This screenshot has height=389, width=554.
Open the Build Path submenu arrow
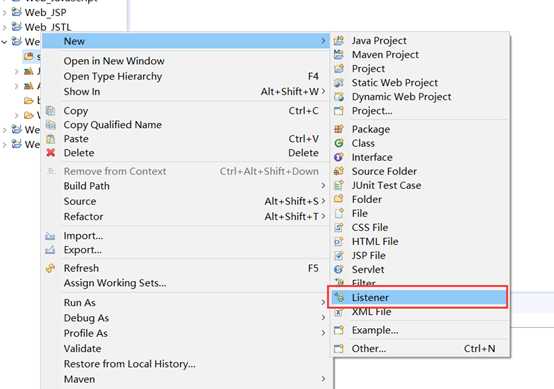(x=323, y=186)
